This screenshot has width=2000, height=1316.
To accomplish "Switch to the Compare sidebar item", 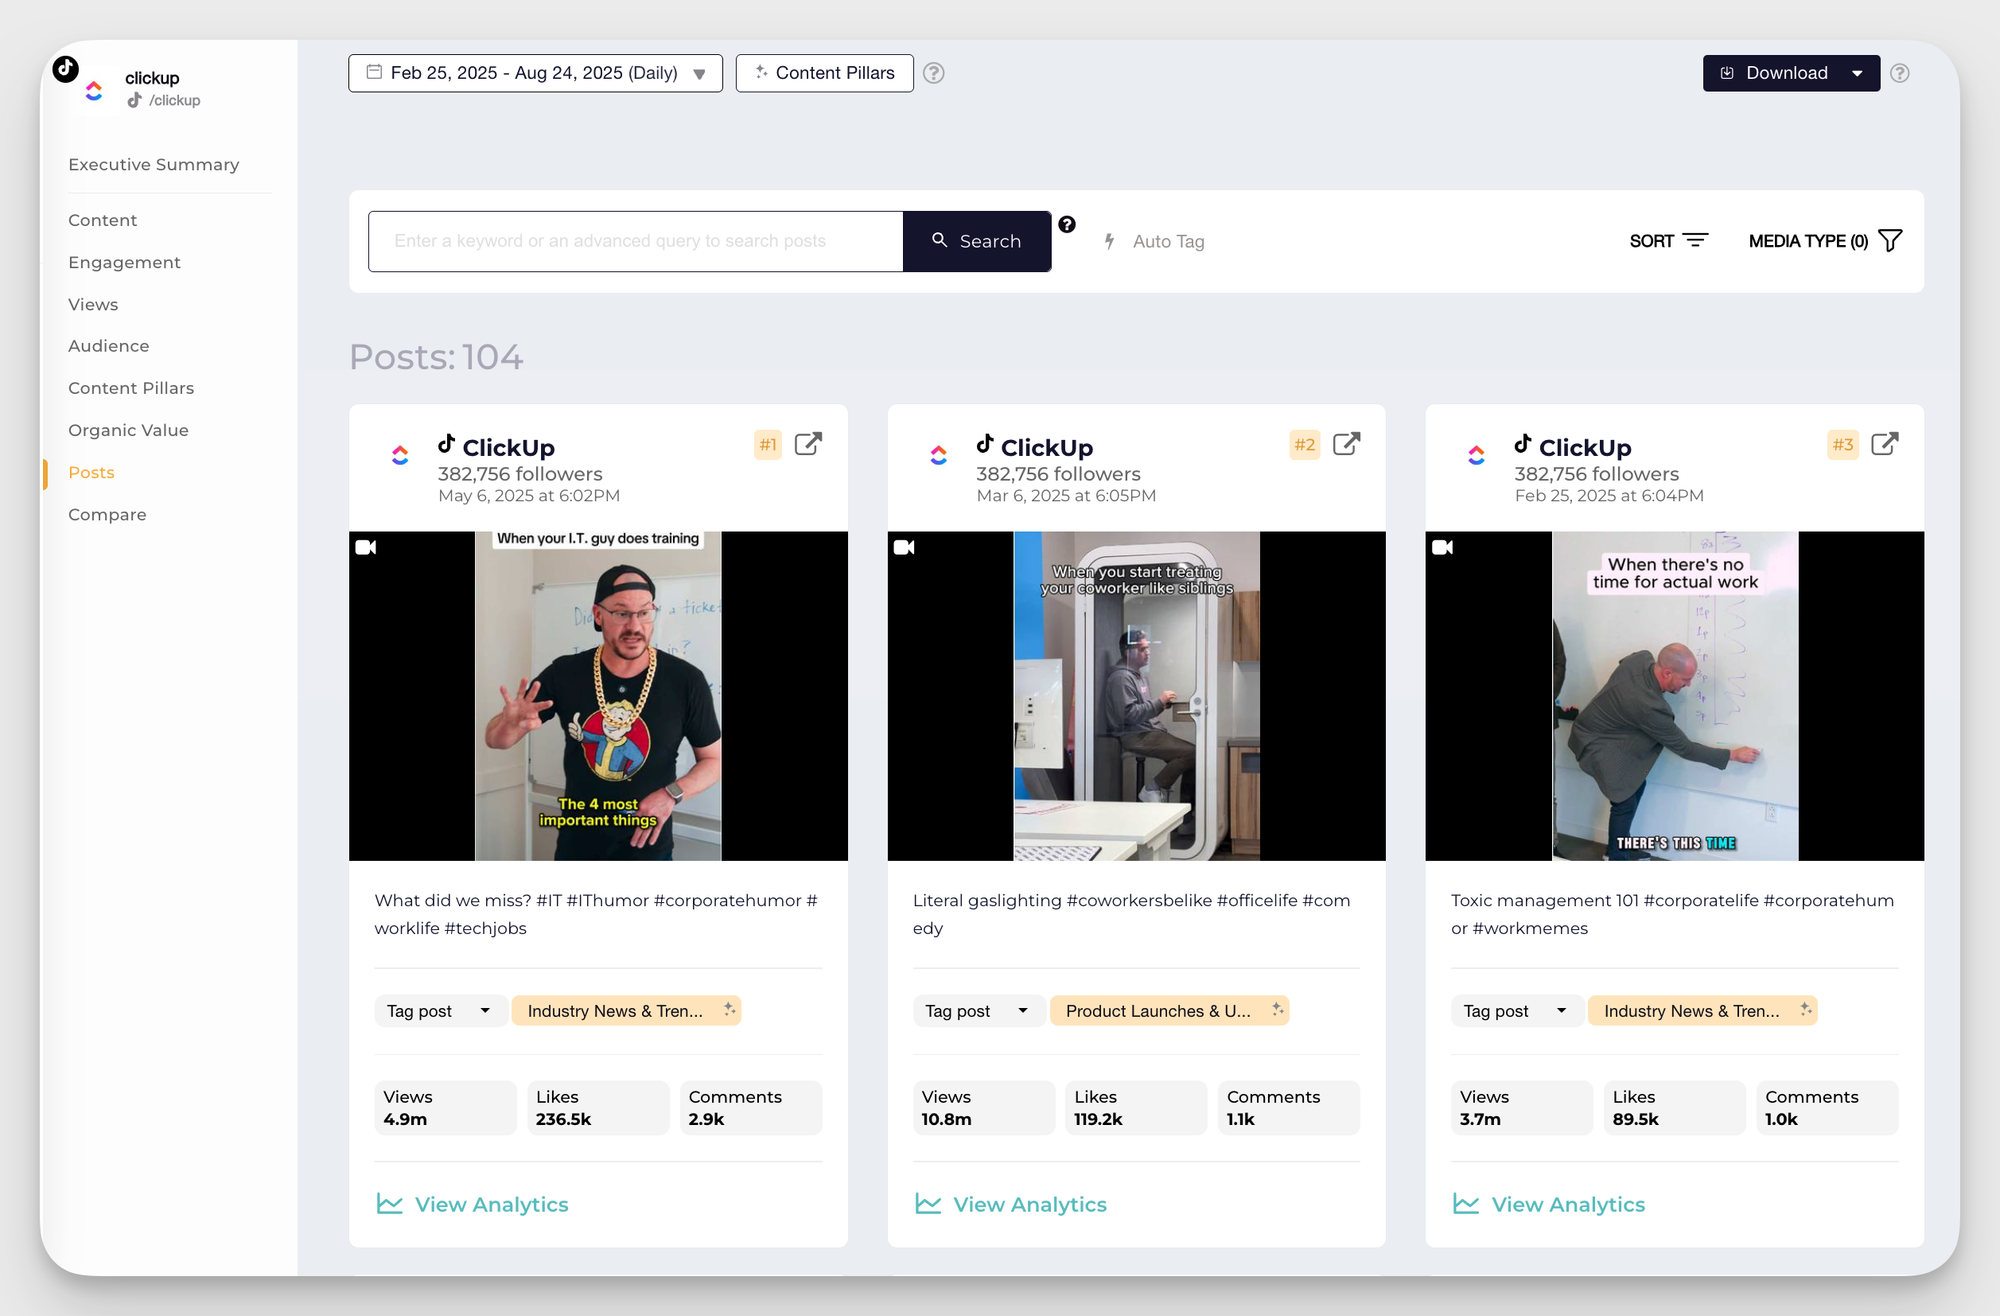I will tap(107, 514).
